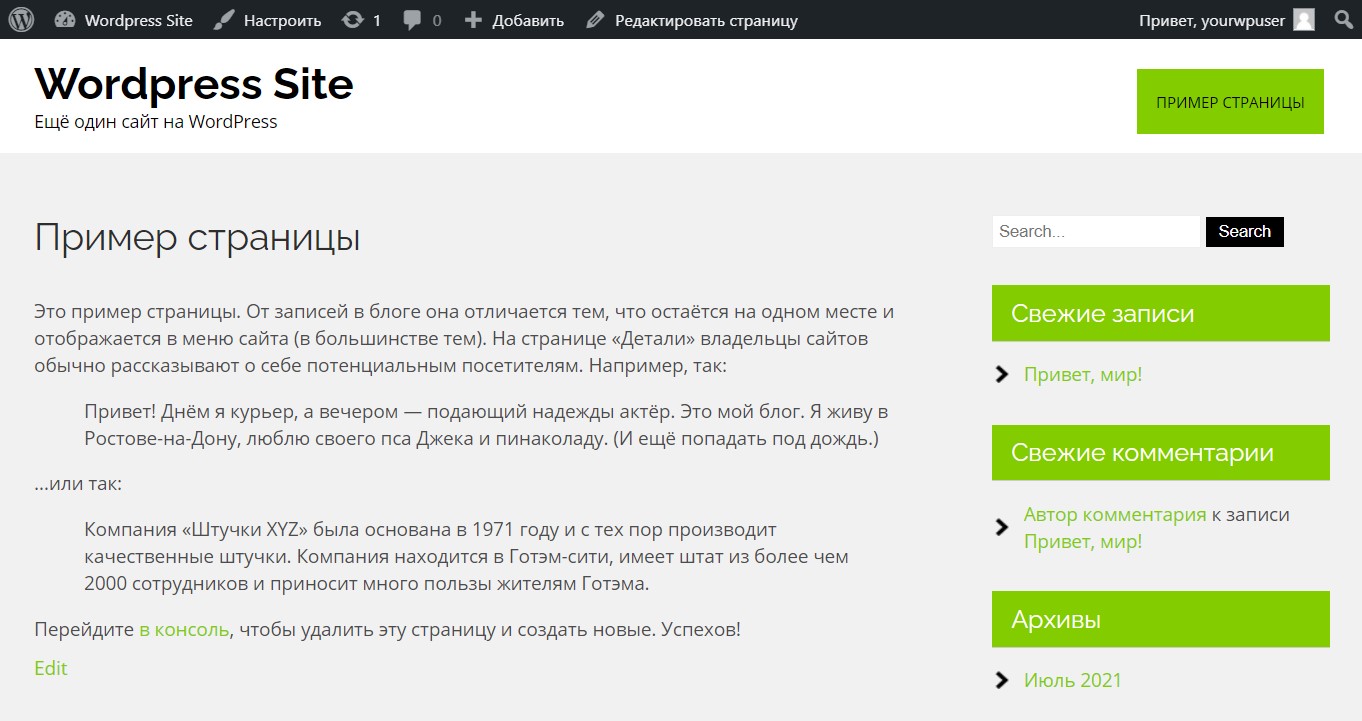This screenshot has height=721, width=1362.
Task: Click the arrow beside the recent comment
Action: point(1001,527)
